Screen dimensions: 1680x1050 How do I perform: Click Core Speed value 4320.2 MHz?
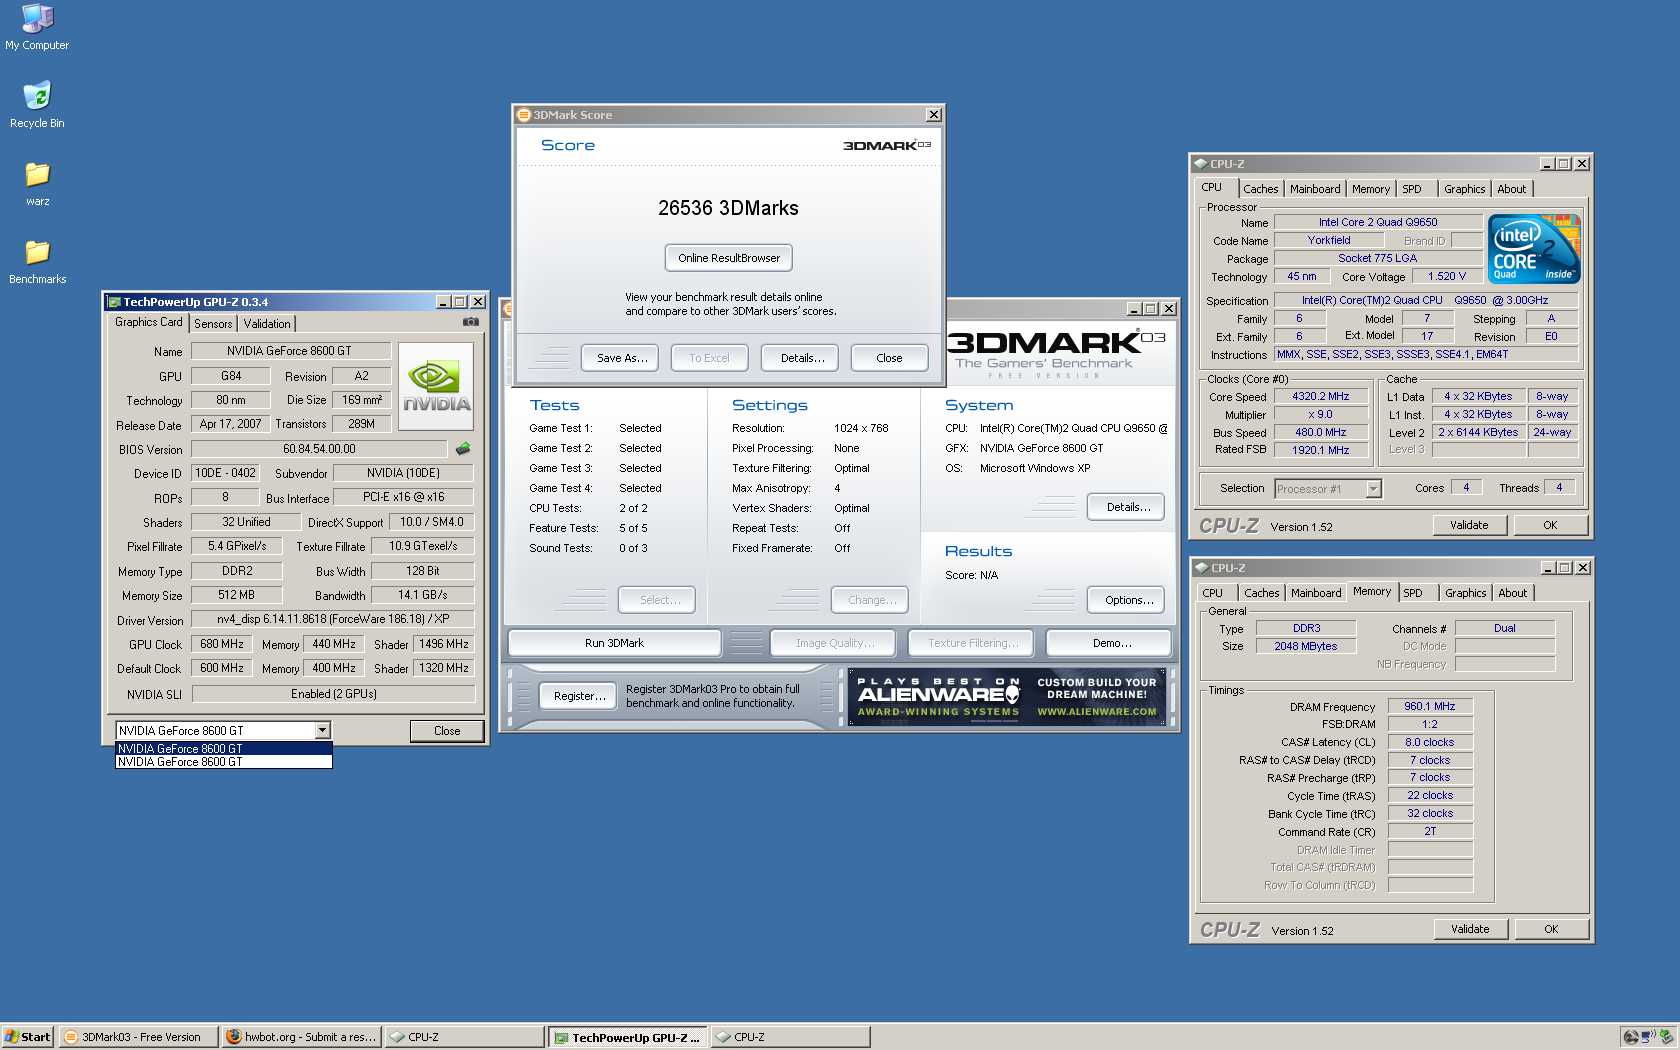pyautogui.click(x=1321, y=396)
